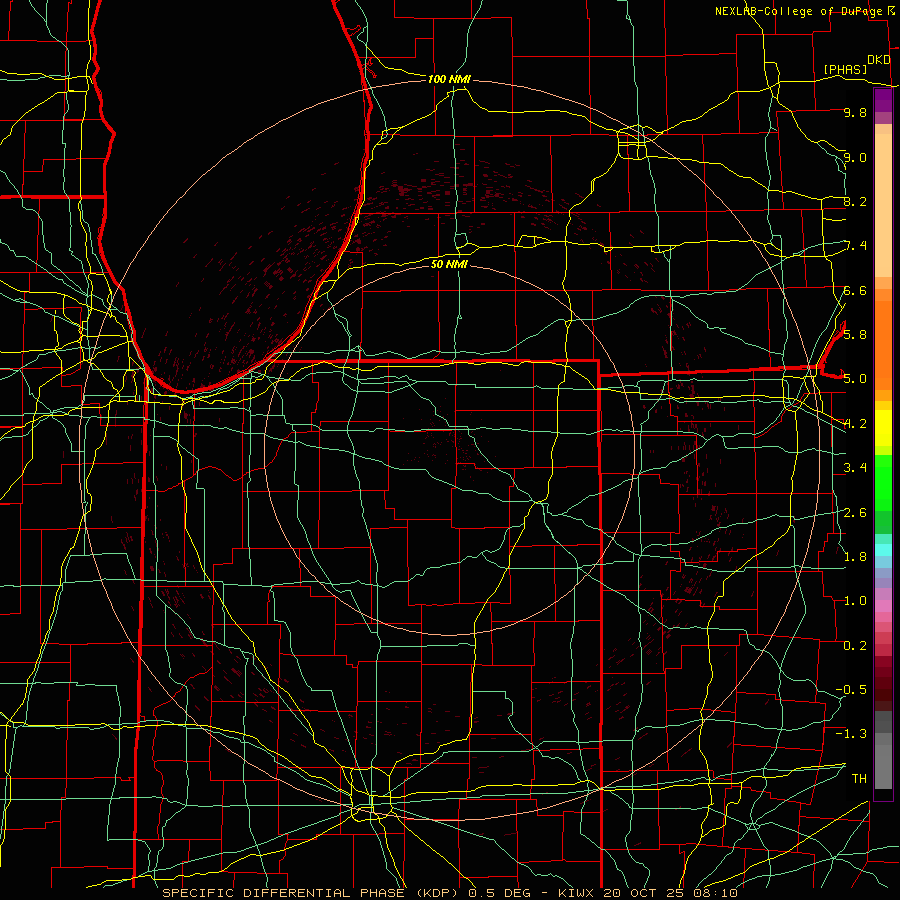Pick the cyan band of the color bar
This screenshot has width=900, height=900.
click(x=883, y=550)
